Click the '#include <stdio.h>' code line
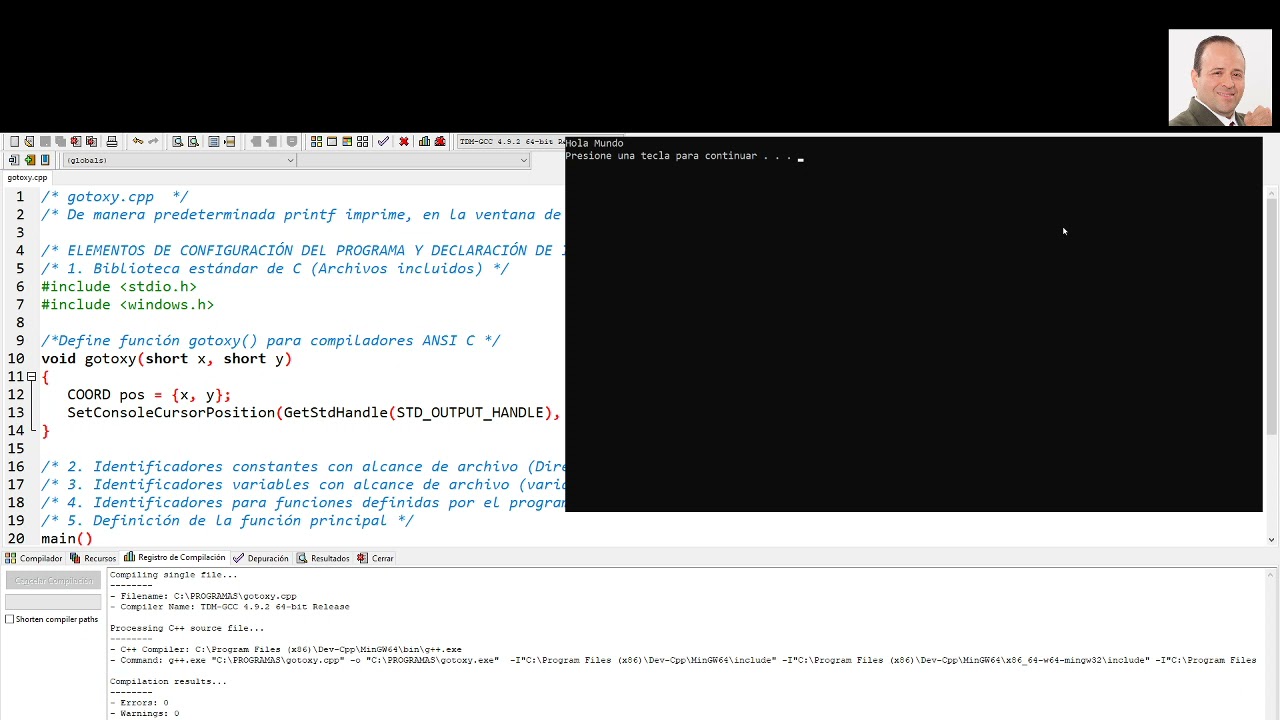Image resolution: width=1280 pixels, height=720 pixels. pos(119,287)
